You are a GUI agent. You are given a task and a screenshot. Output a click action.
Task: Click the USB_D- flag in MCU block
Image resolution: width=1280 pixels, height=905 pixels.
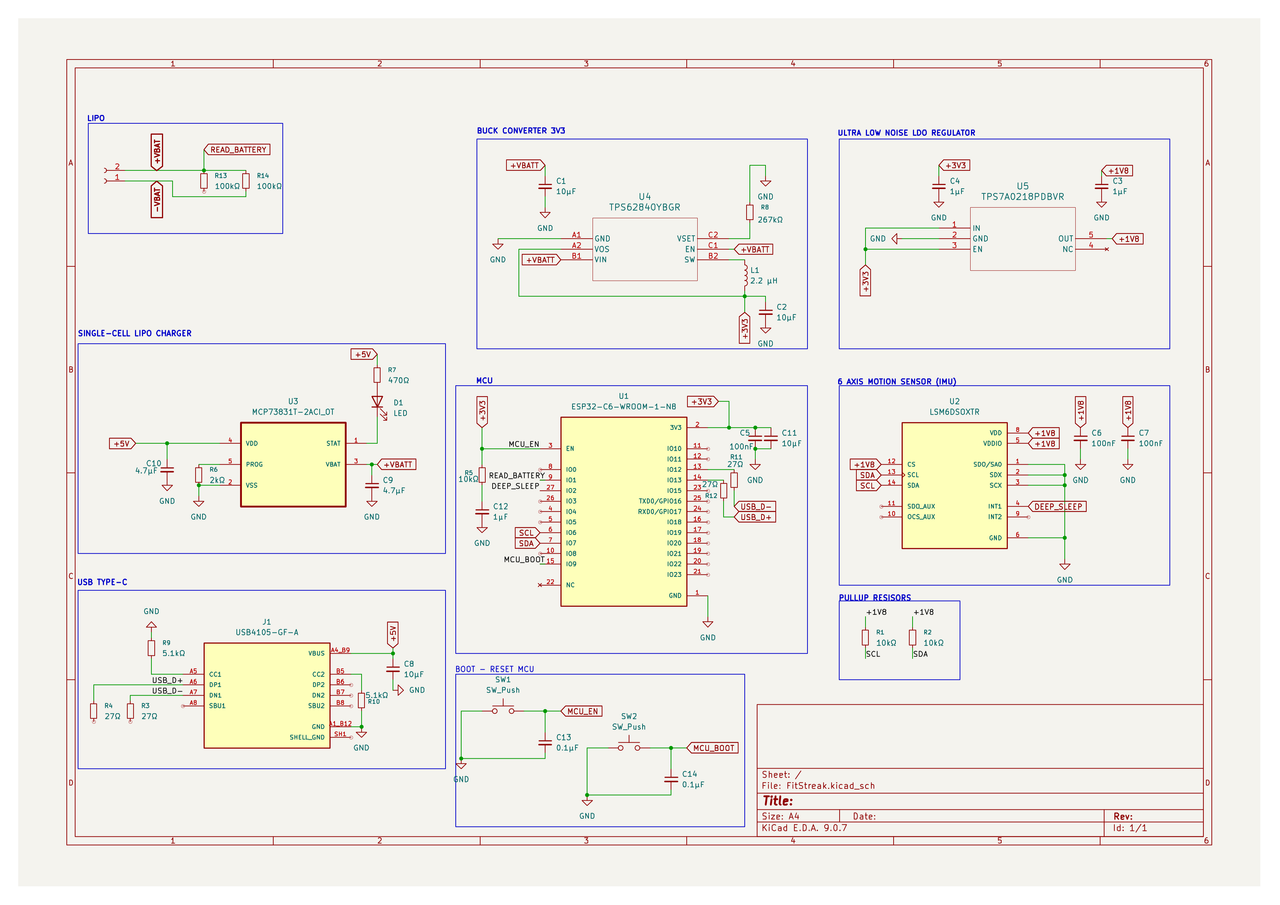(x=755, y=506)
